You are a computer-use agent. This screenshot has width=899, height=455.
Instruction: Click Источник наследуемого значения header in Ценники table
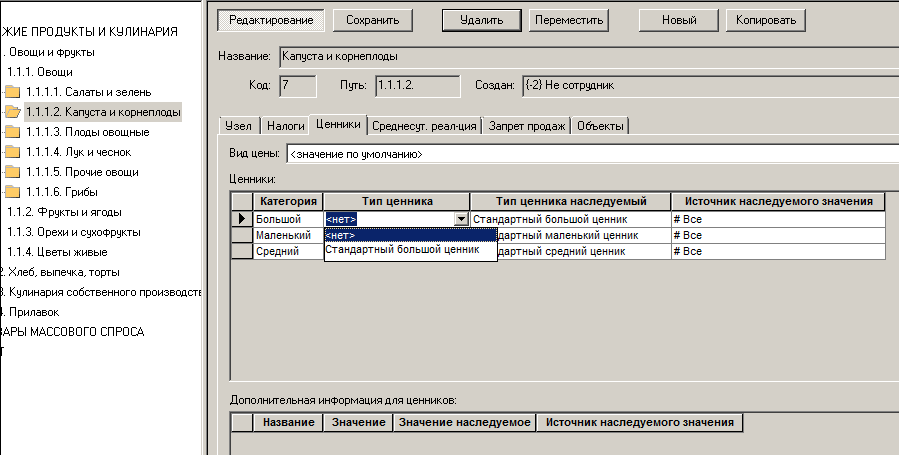coord(778,201)
